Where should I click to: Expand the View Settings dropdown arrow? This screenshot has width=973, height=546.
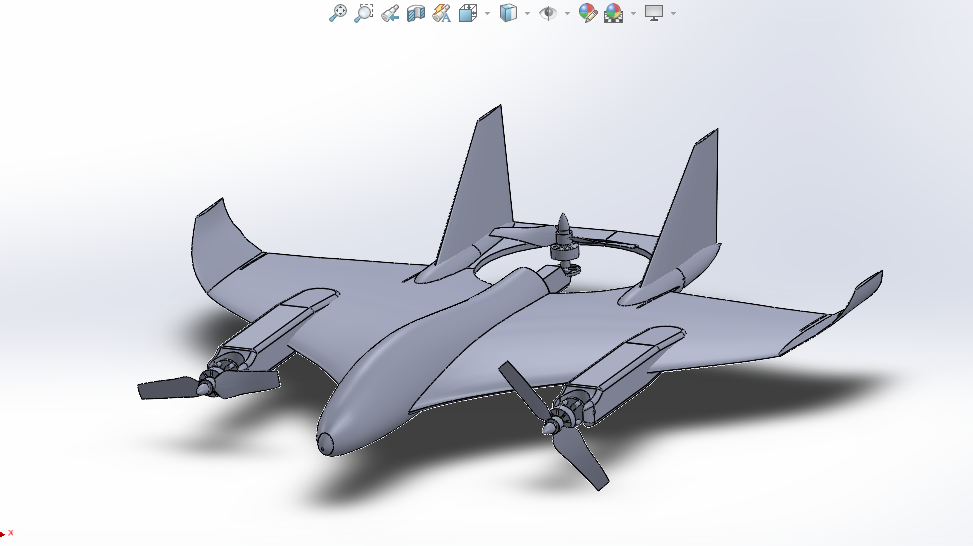pyautogui.click(x=673, y=13)
